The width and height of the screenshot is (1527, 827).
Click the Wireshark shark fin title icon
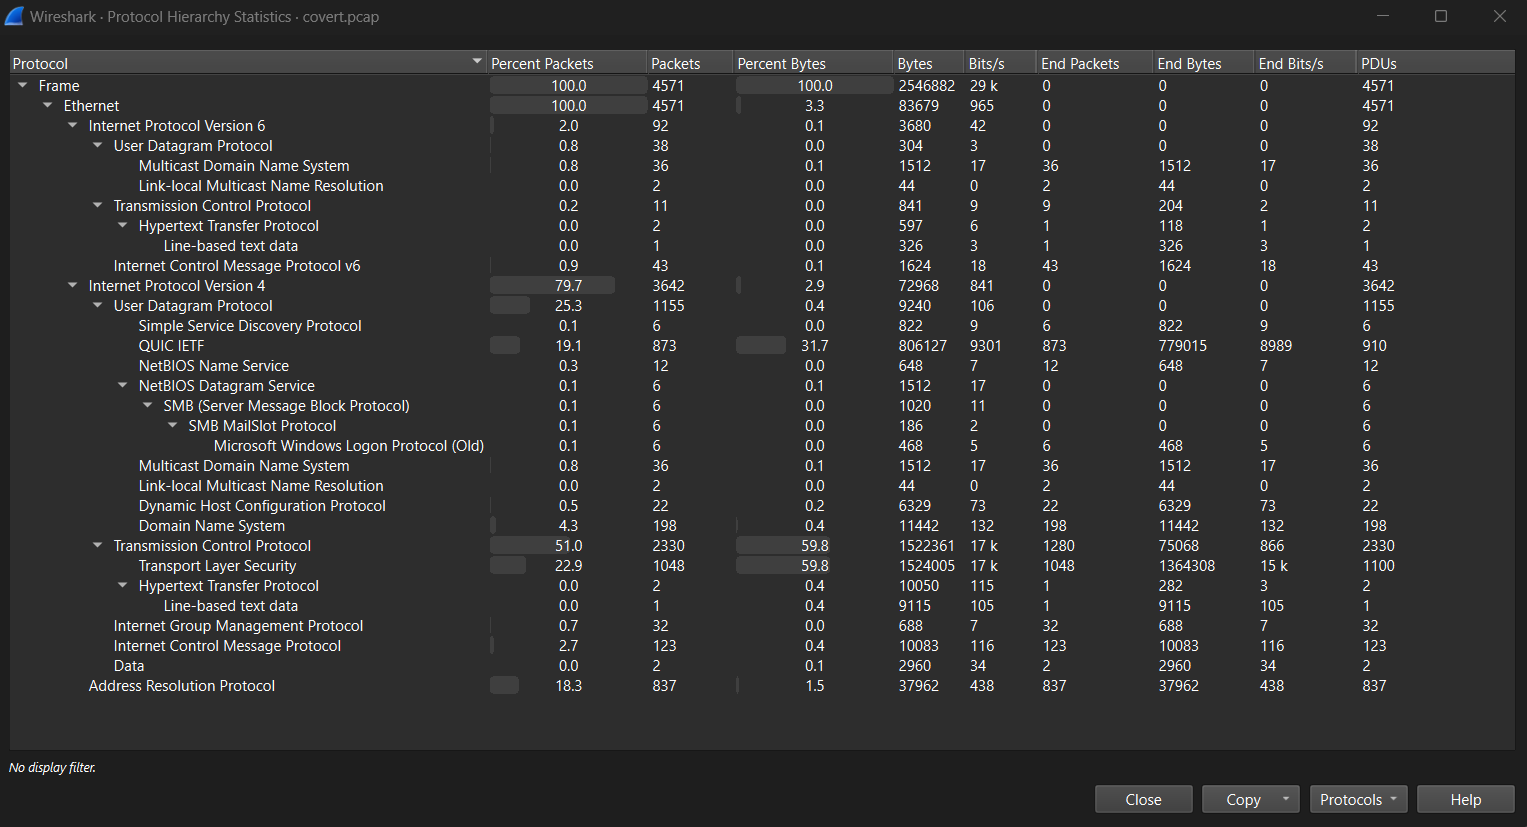coord(14,16)
